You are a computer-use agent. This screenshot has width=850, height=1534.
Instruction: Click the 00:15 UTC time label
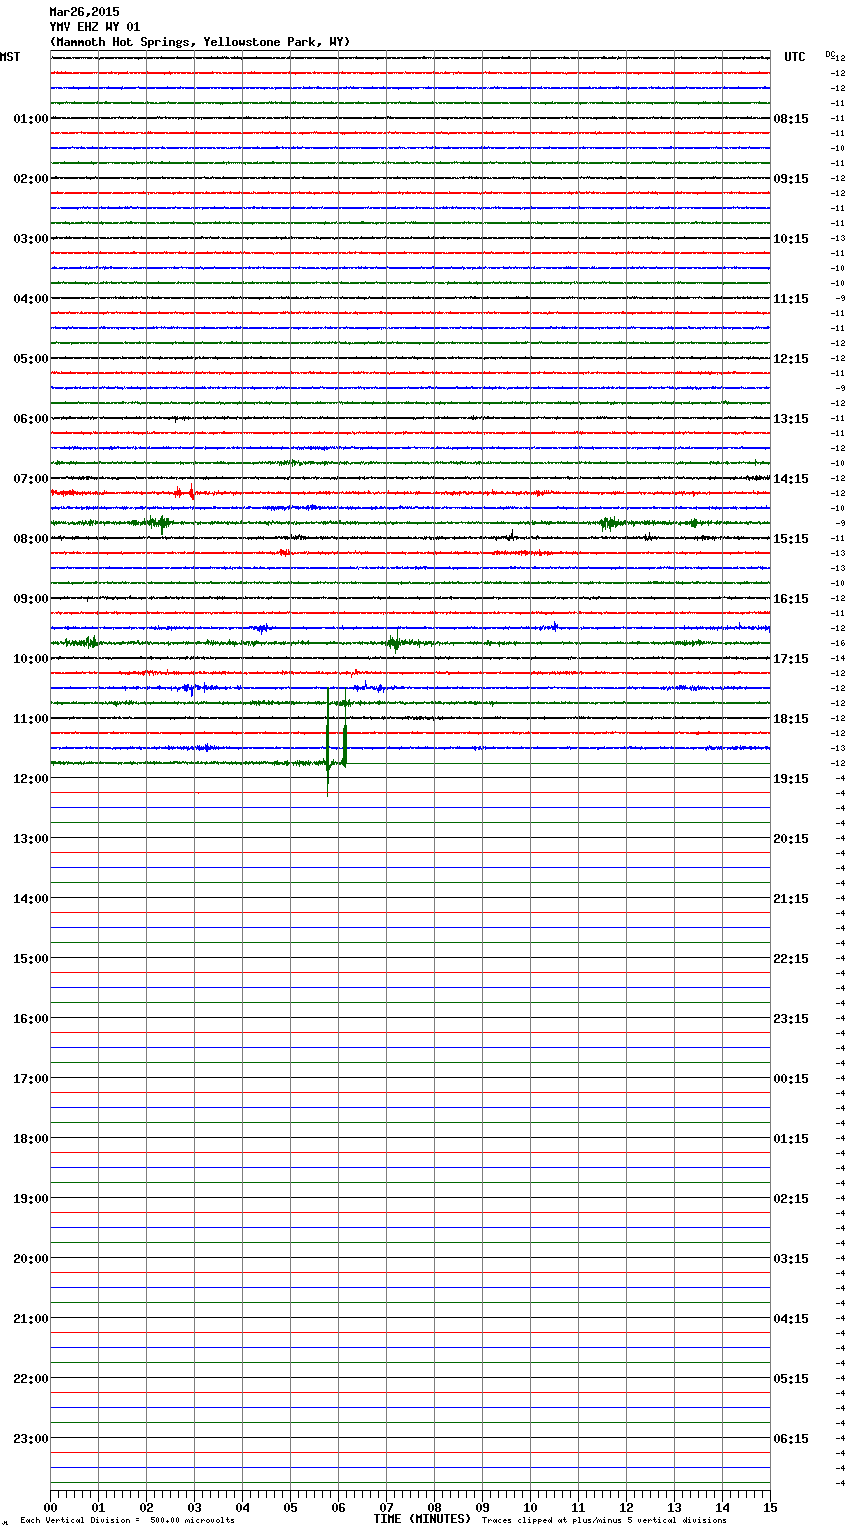click(x=791, y=1079)
